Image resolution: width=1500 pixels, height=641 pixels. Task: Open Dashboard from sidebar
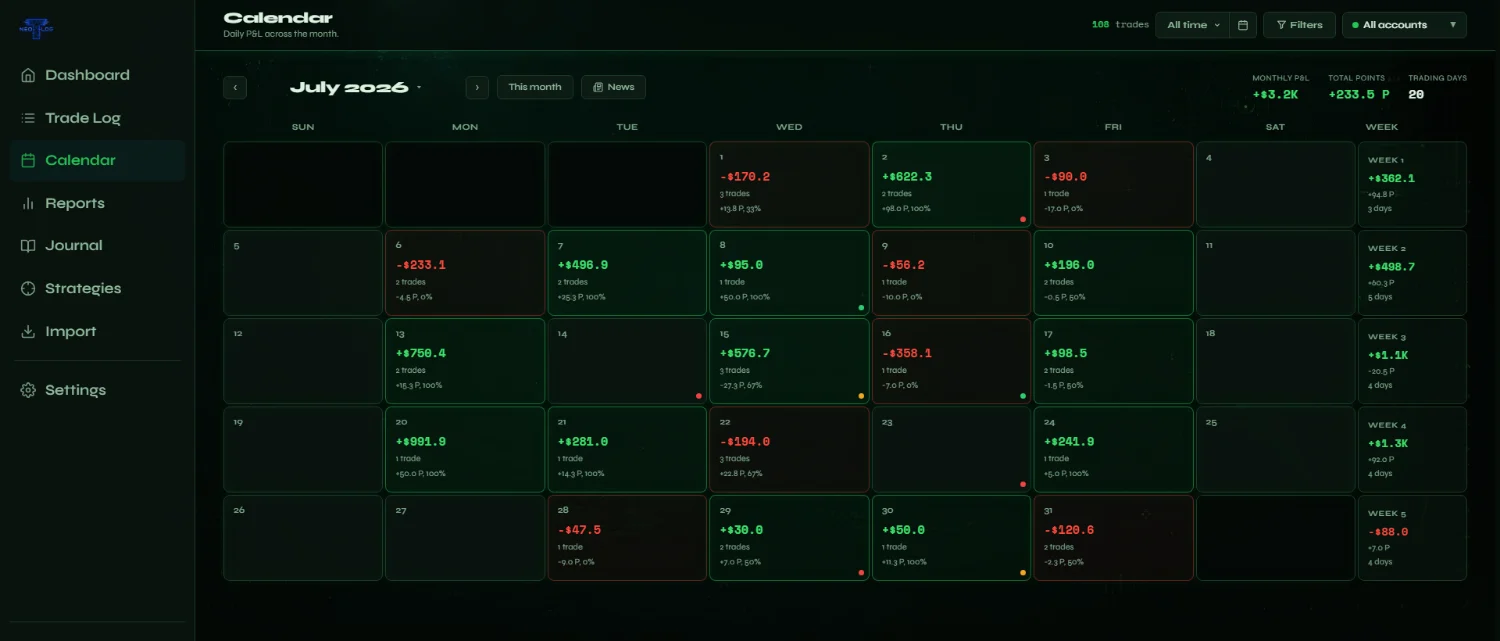click(97, 75)
